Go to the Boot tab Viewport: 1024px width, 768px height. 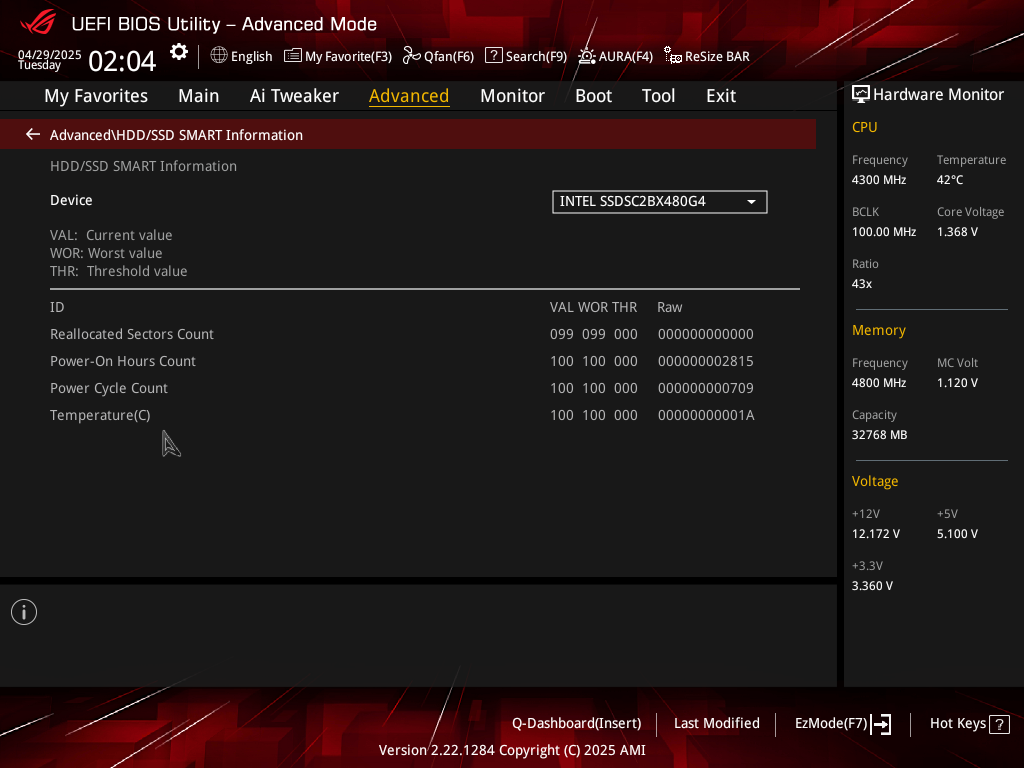point(593,96)
